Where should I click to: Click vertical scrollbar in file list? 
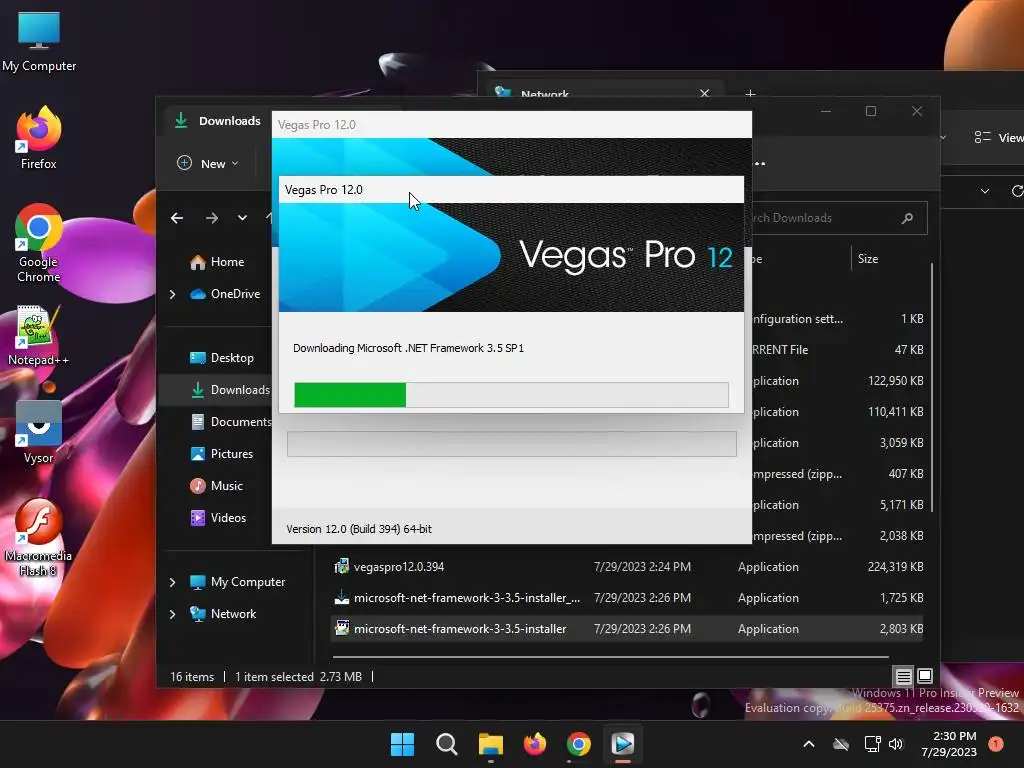(932, 388)
